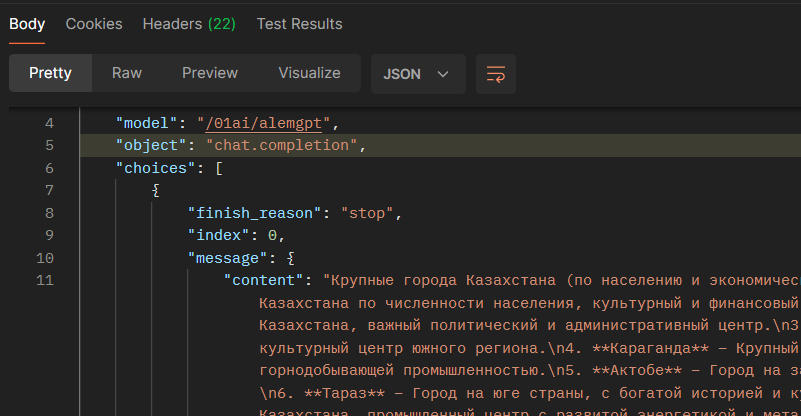Go to the Test Results tab
The width and height of the screenshot is (801, 416).
299,23
